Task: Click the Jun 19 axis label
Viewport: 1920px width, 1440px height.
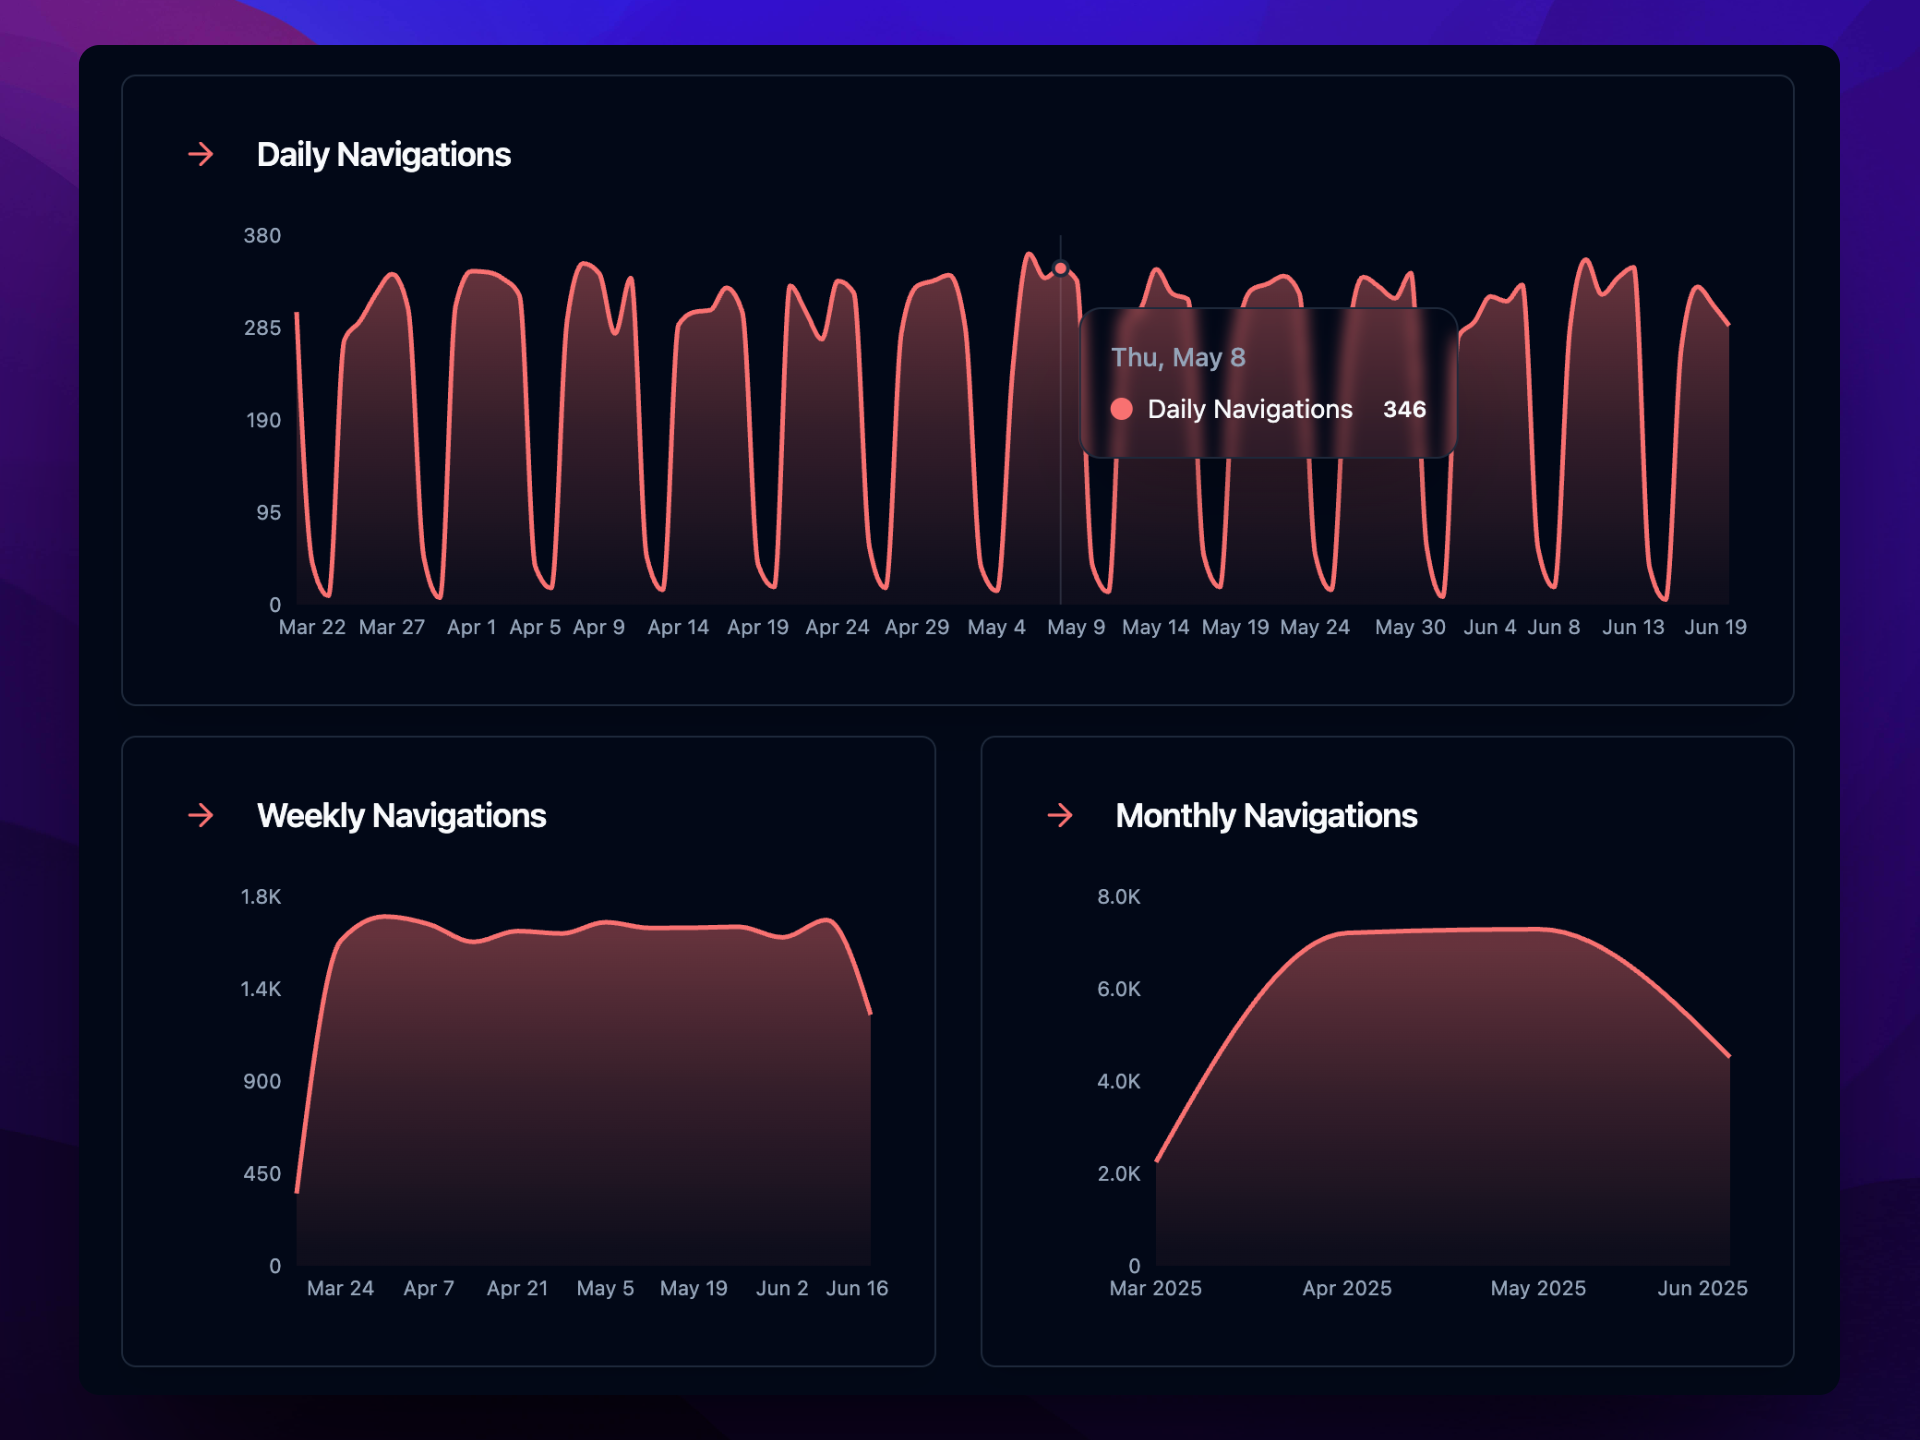Action: click(x=1715, y=627)
